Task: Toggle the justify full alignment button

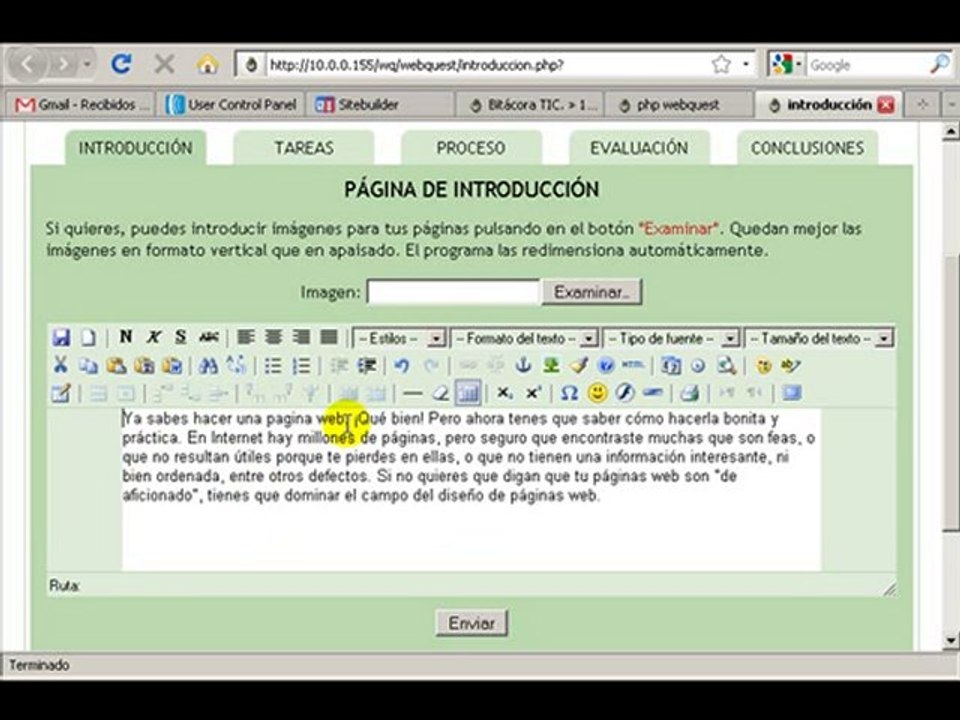Action: [329, 337]
